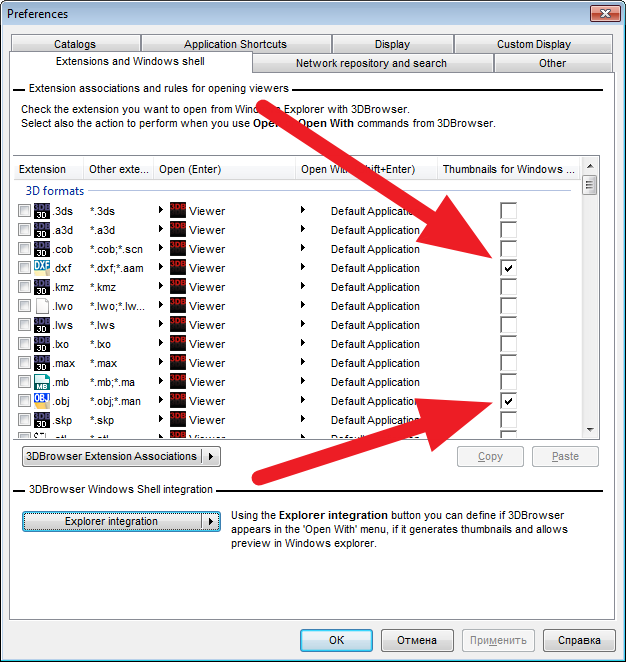The width and height of the screenshot is (626, 662).
Task: Click the .3ds file type icon
Action: tap(42, 211)
